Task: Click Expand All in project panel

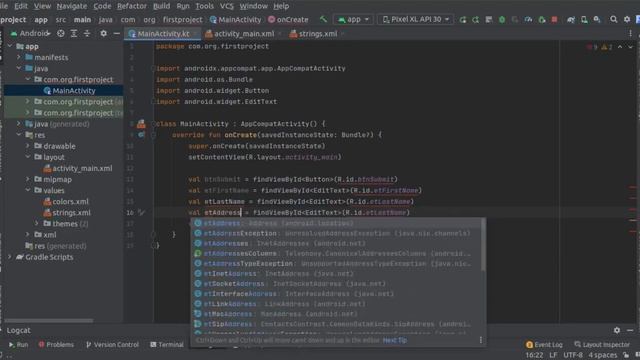Action: (x=74, y=33)
